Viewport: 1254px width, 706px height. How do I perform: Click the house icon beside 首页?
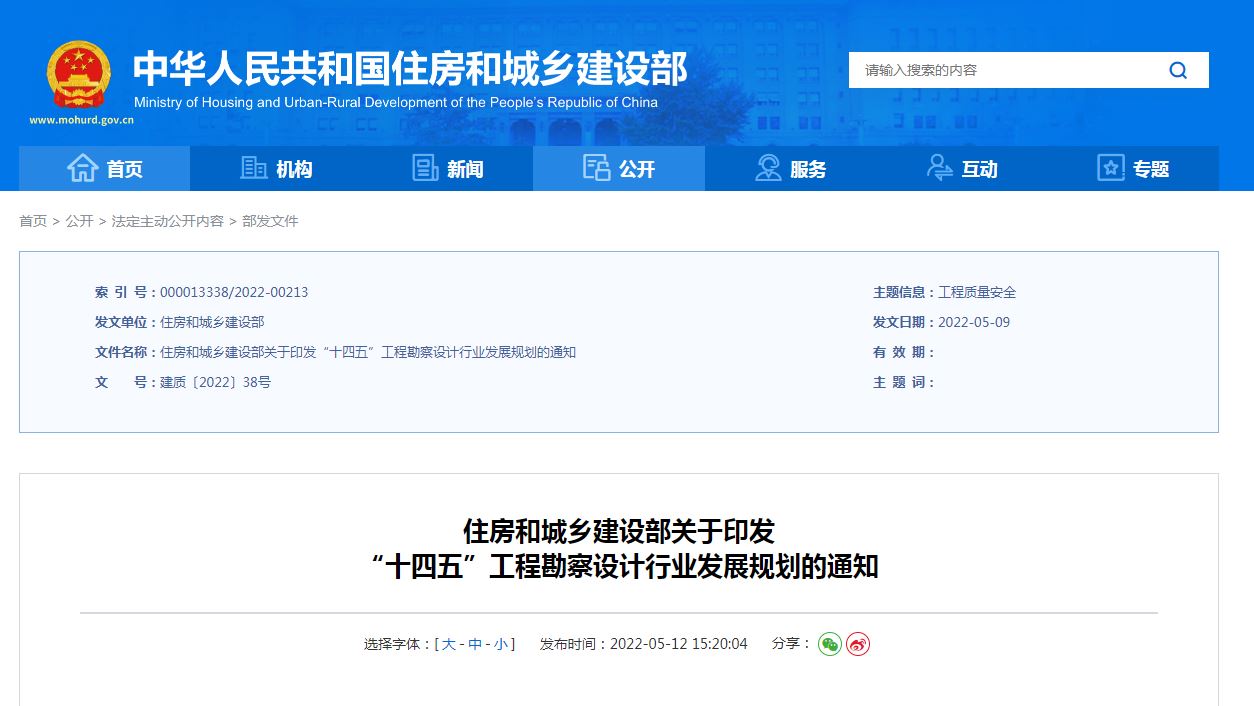pyautogui.click(x=82, y=169)
